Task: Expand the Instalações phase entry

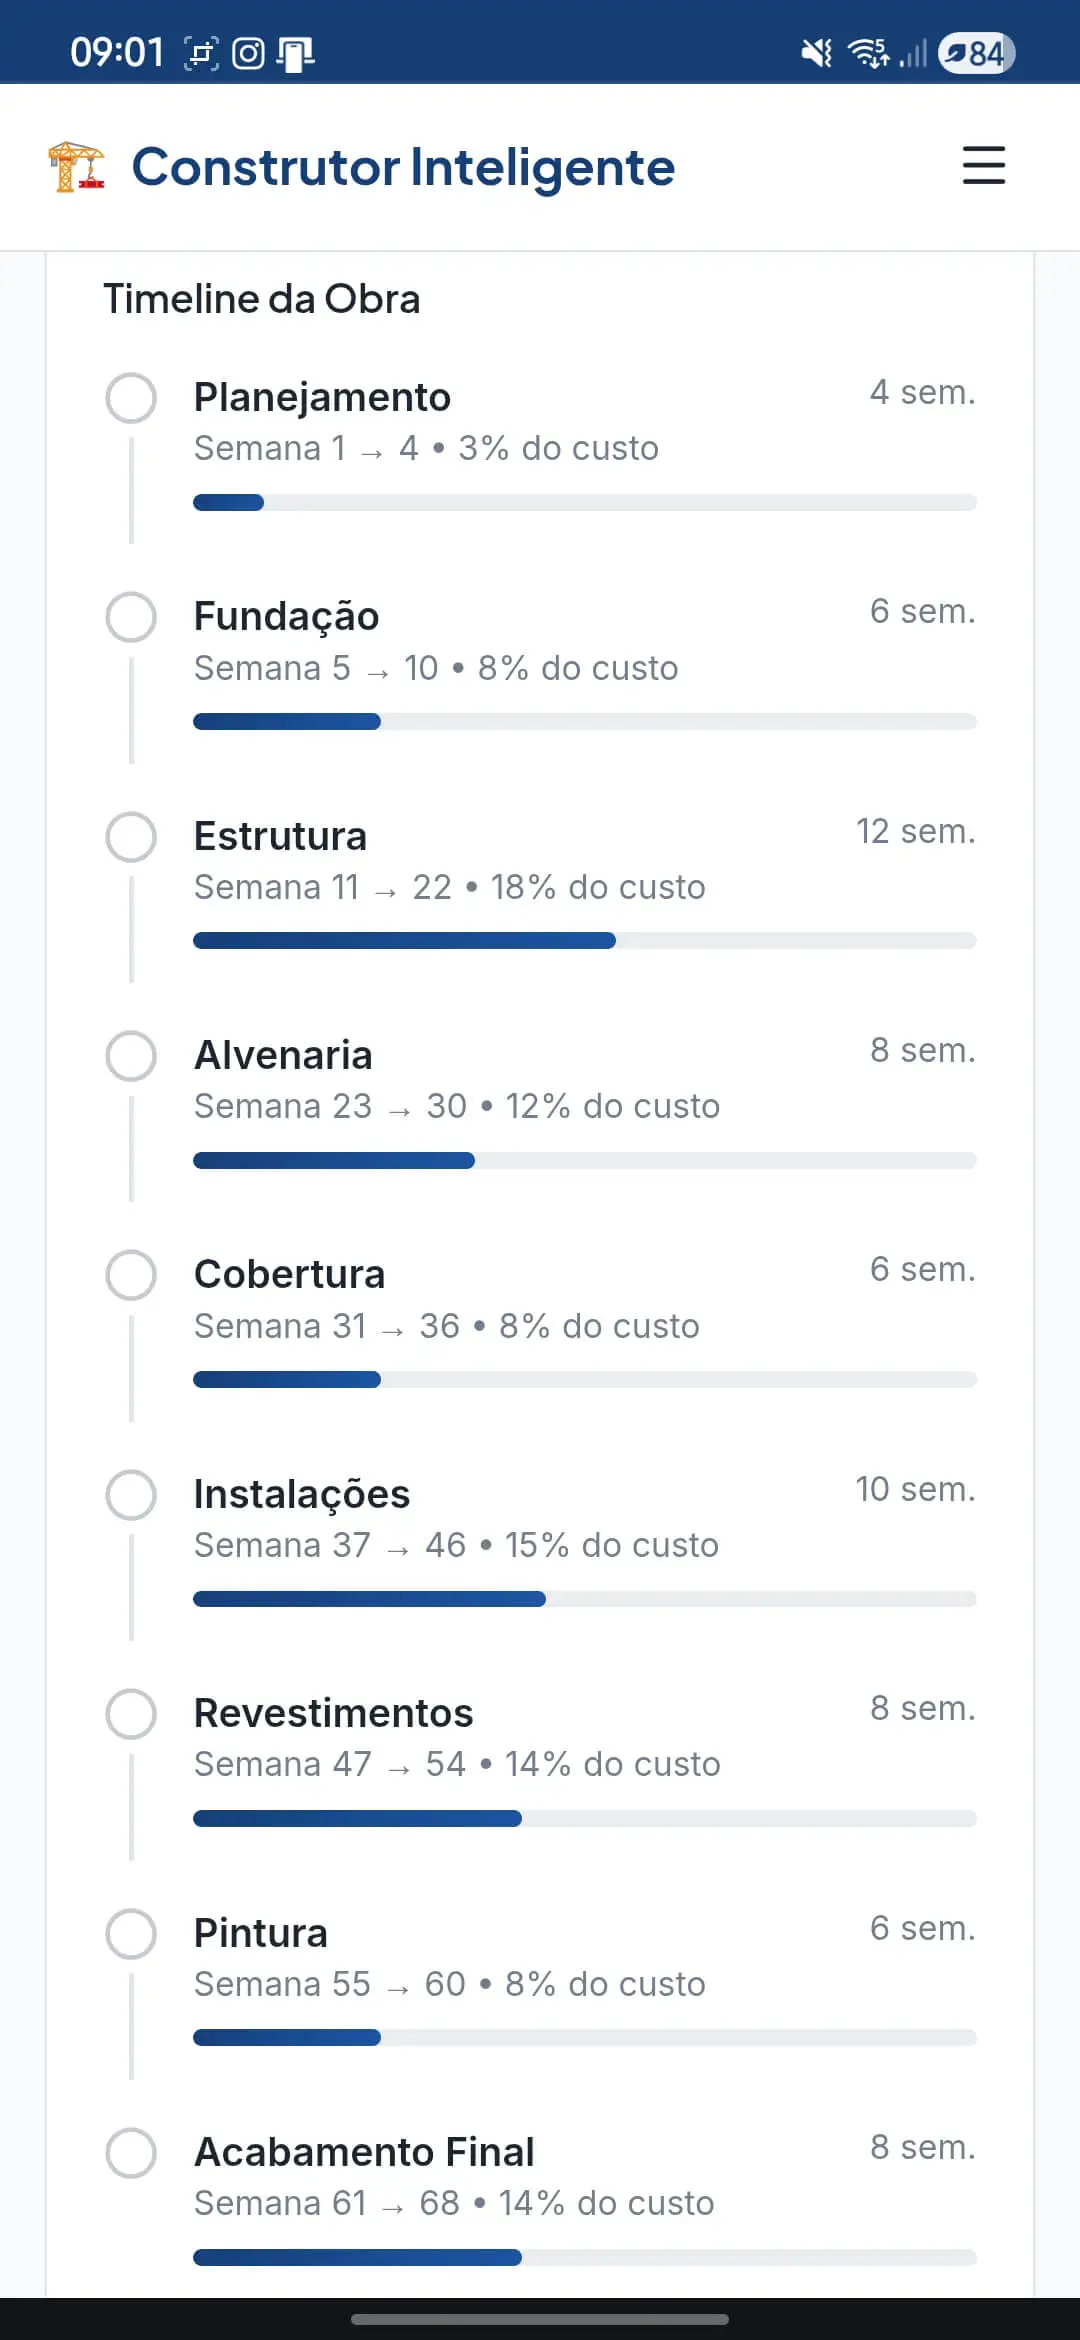Action: 301,1495
